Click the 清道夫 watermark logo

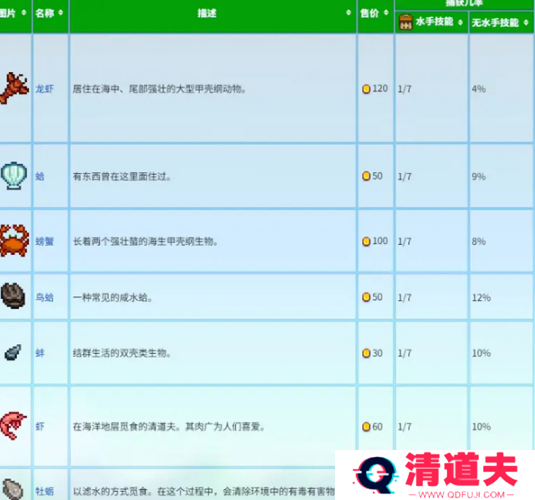click(435, 475)
